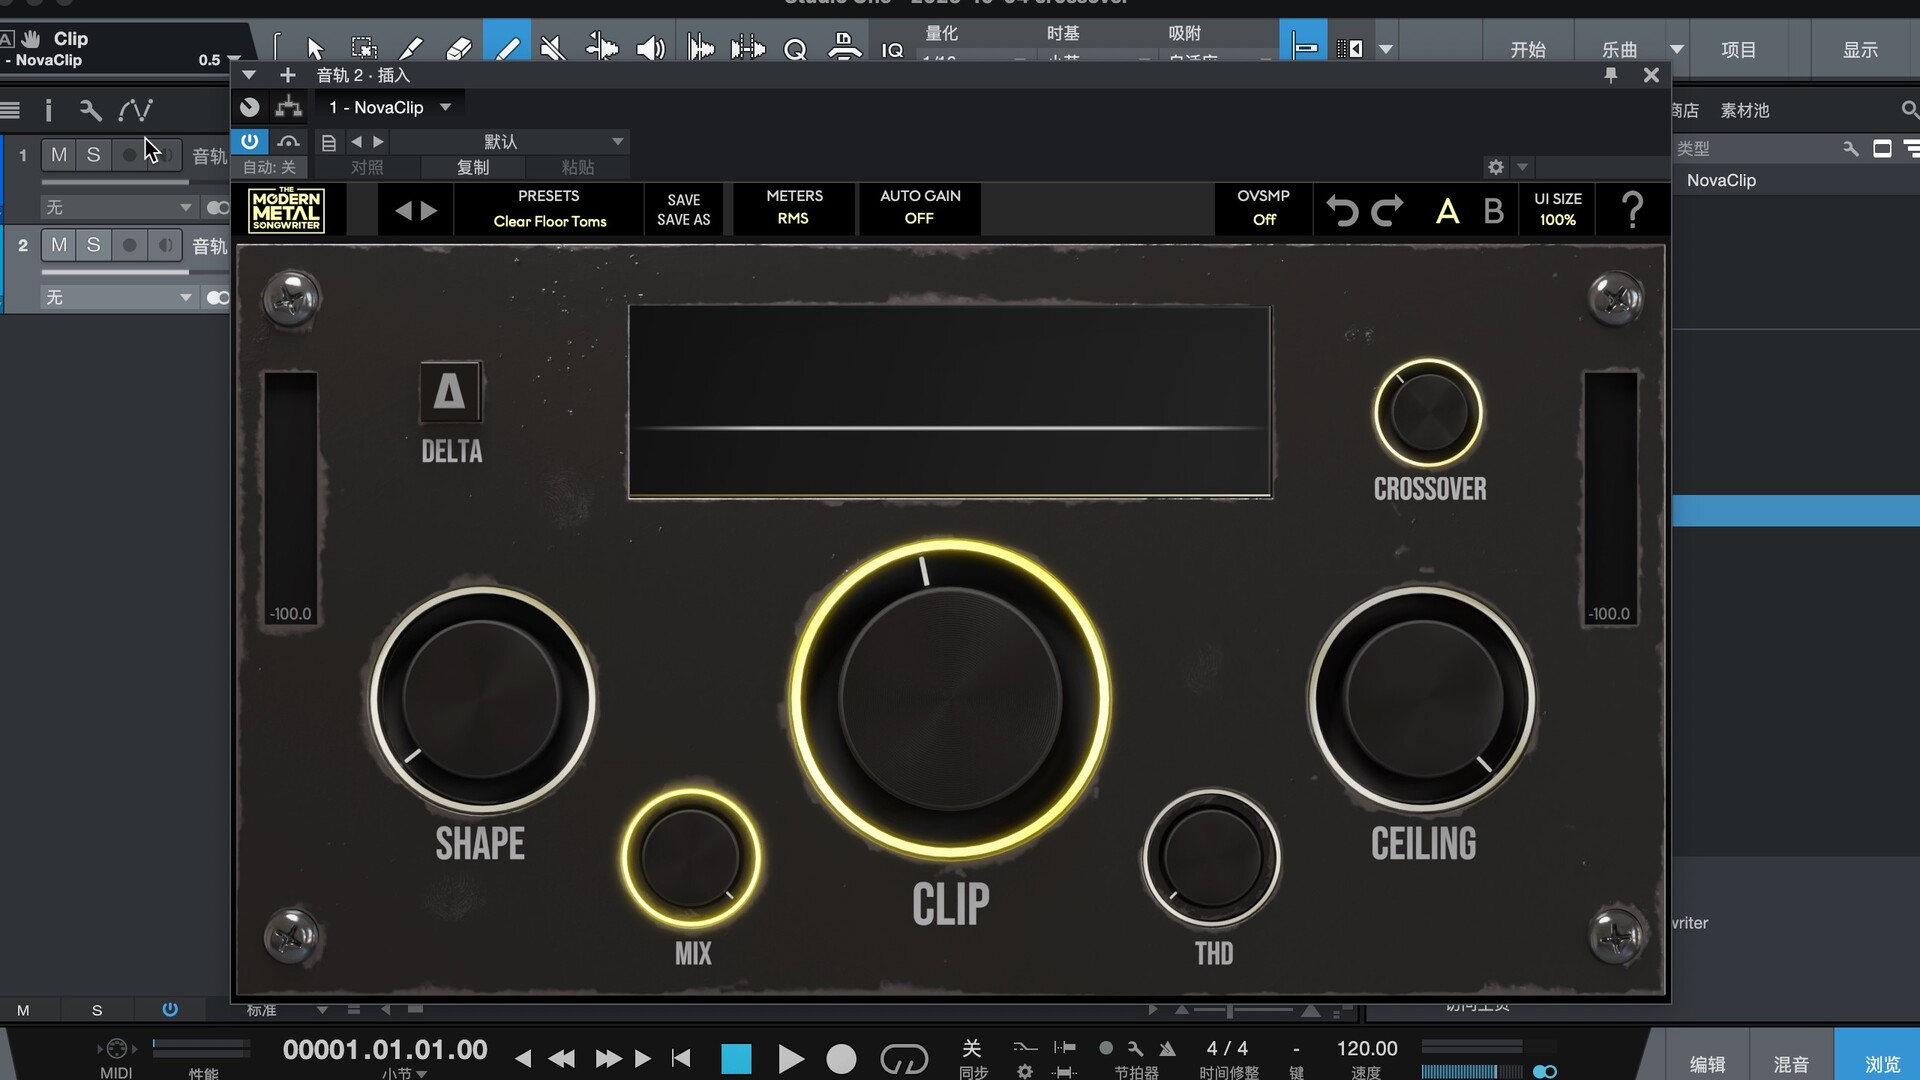Click the plugin undo arrow
This screenshot has width=1920, height=1080.
tap(1341, 211)
